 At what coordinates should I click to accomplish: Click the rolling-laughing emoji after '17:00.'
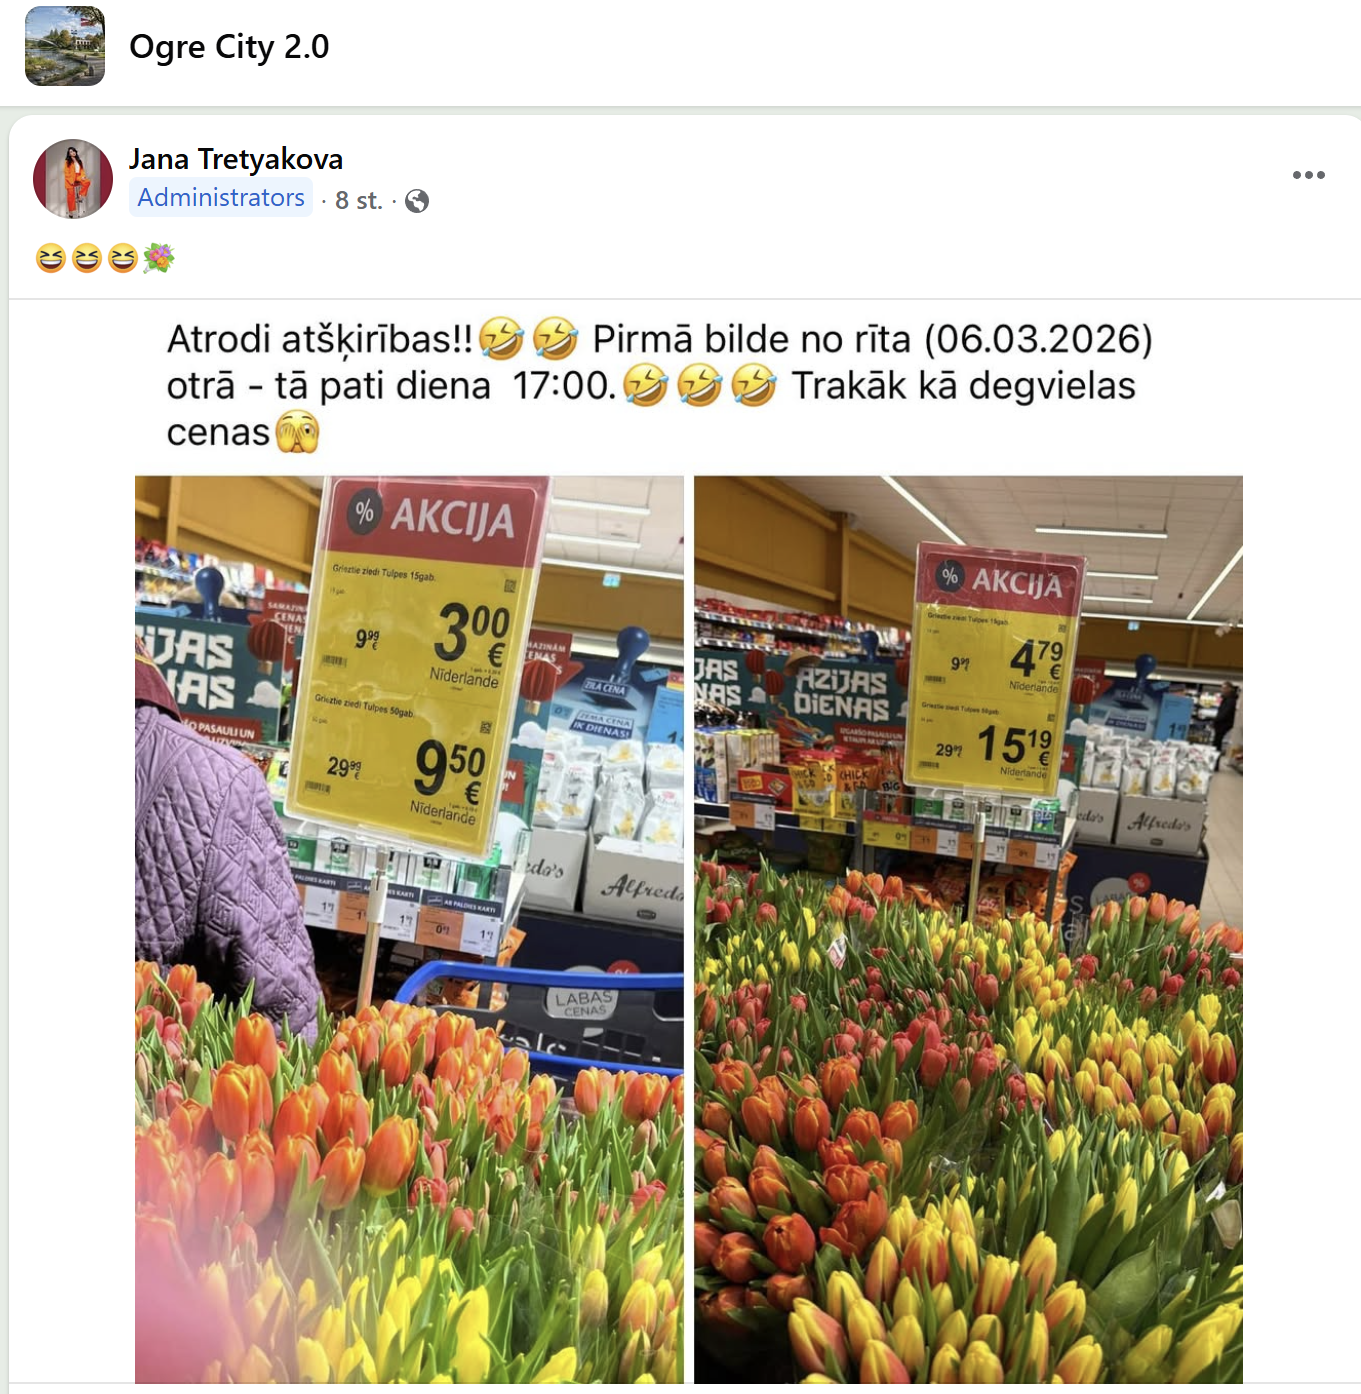[x=646, y=385]
